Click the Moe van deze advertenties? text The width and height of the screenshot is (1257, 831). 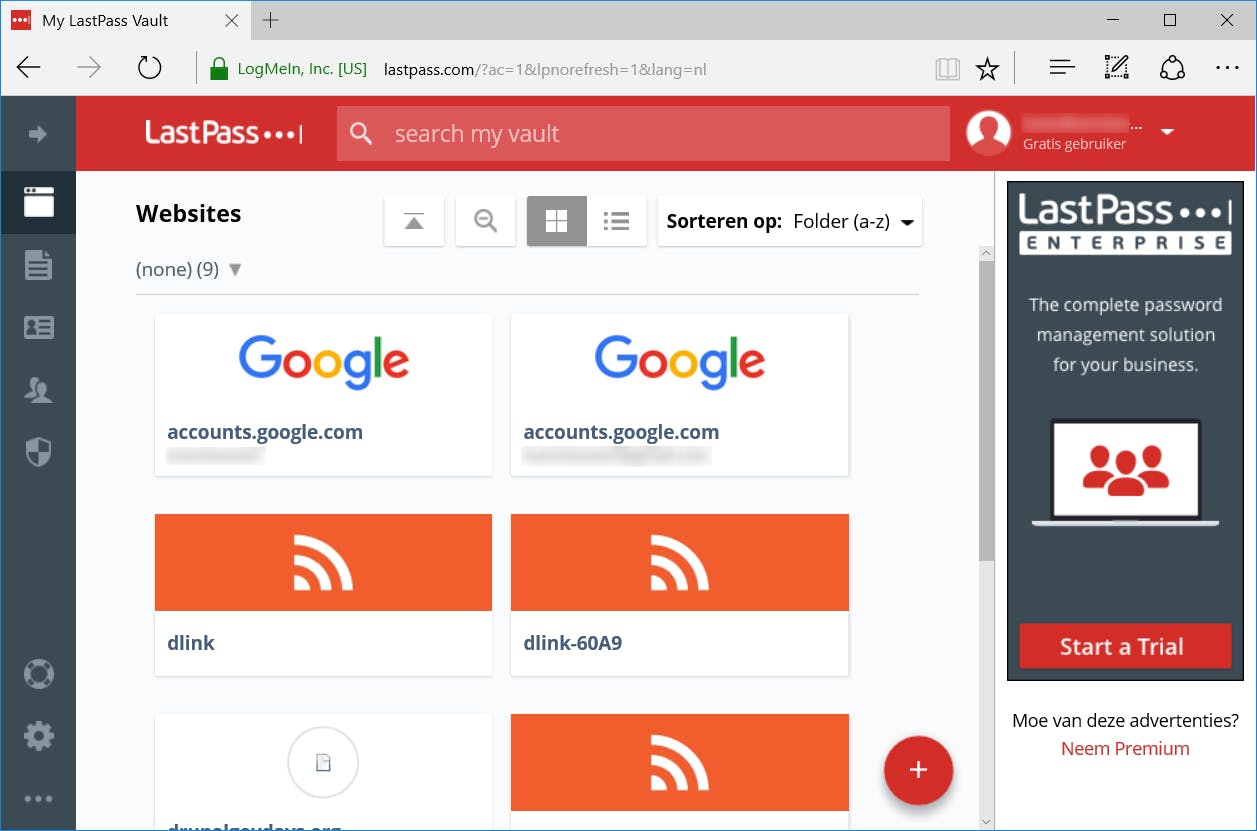[x=1125, y=720]
